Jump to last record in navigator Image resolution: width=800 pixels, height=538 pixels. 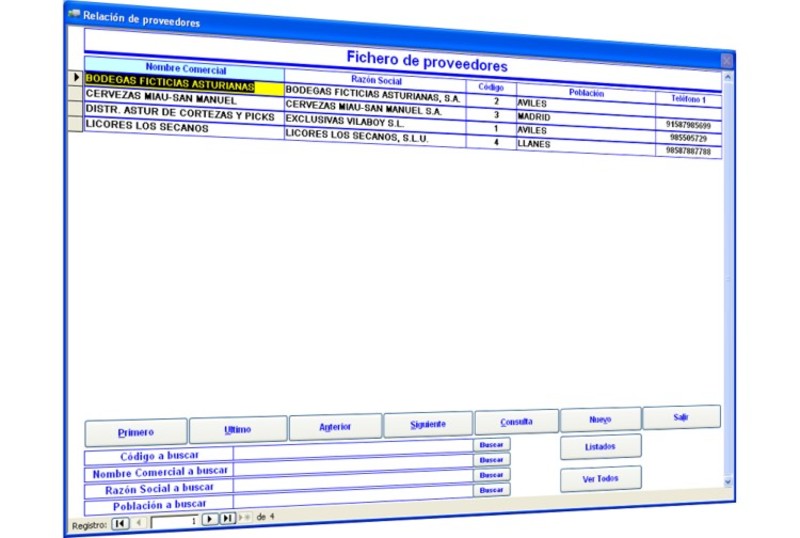(x=227, y=518)
